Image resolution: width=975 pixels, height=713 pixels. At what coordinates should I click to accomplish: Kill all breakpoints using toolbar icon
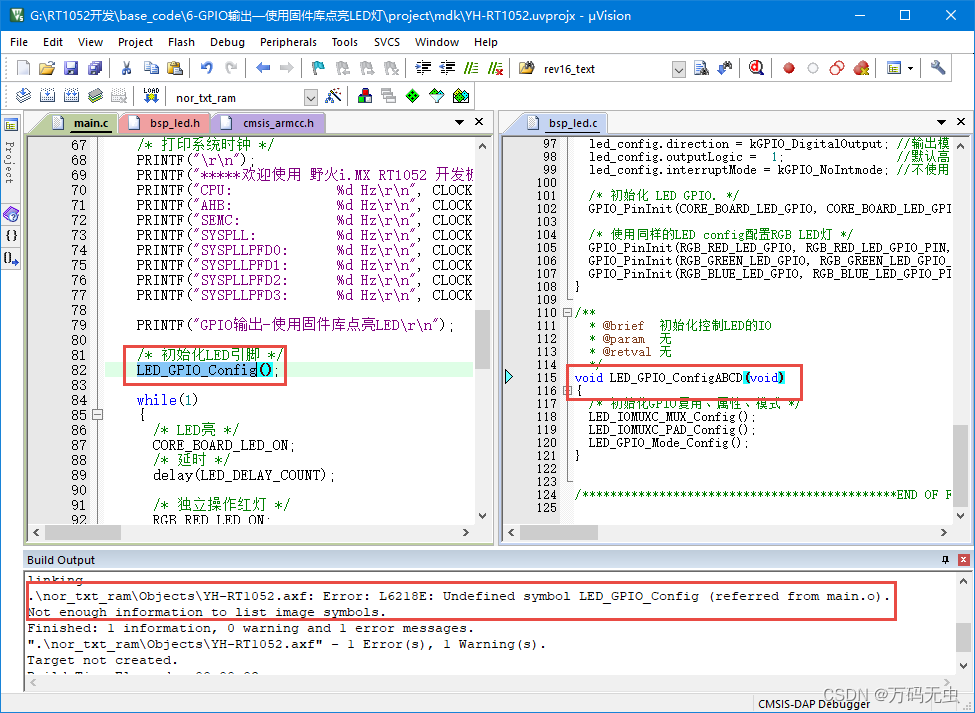point(861,67)
